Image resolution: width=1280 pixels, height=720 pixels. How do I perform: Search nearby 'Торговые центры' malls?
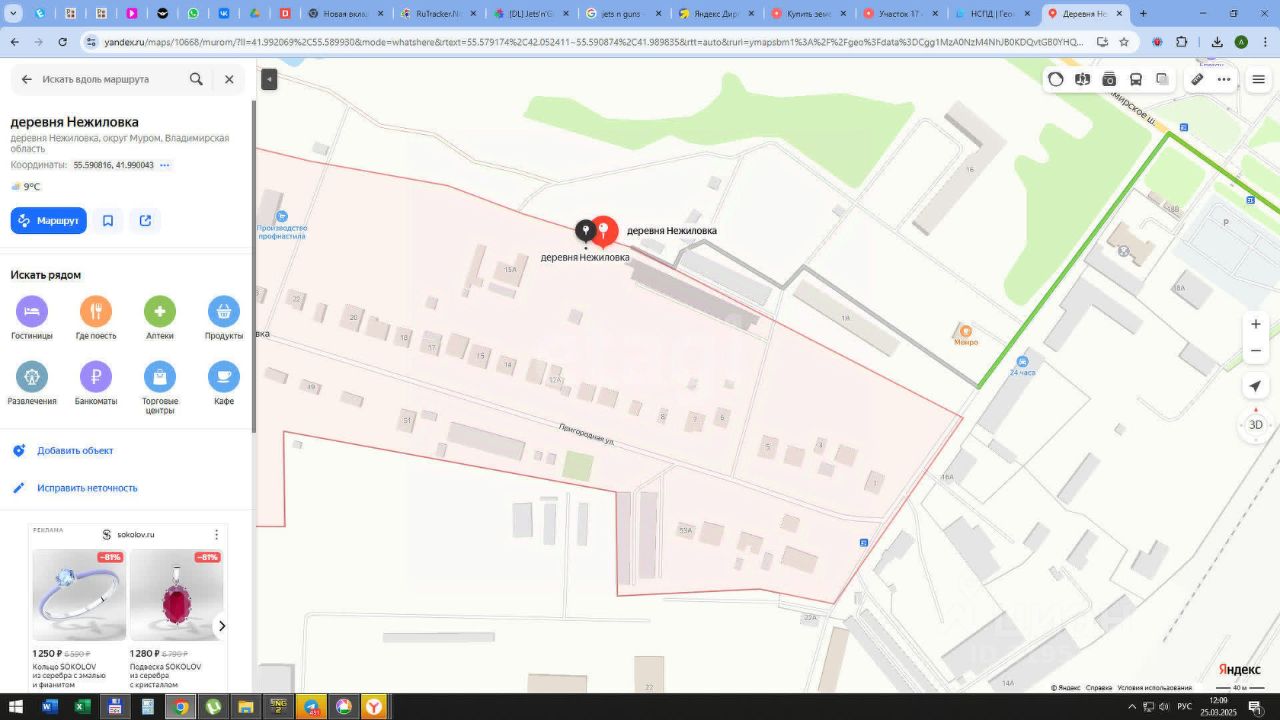pyautogui.click(x=160, y=388)
